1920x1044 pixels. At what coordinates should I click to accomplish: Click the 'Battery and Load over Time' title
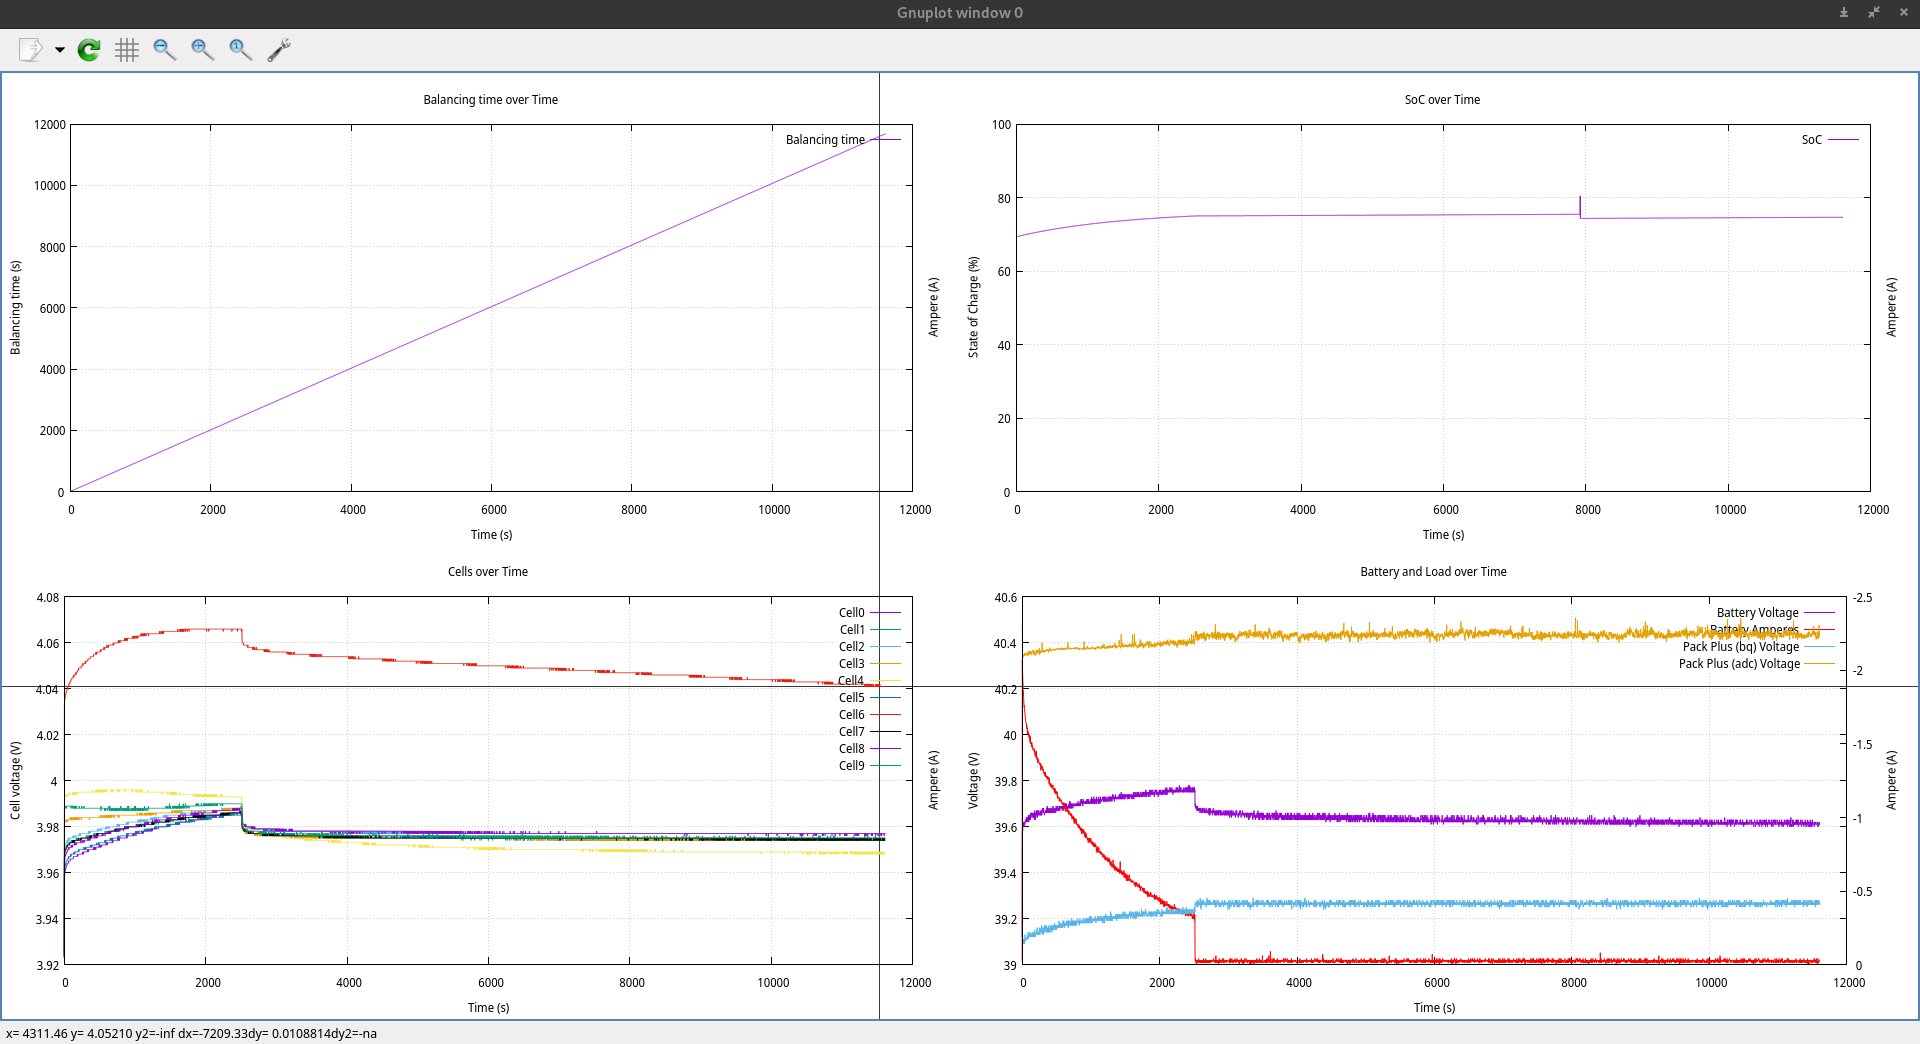(x=1433, y=572)
